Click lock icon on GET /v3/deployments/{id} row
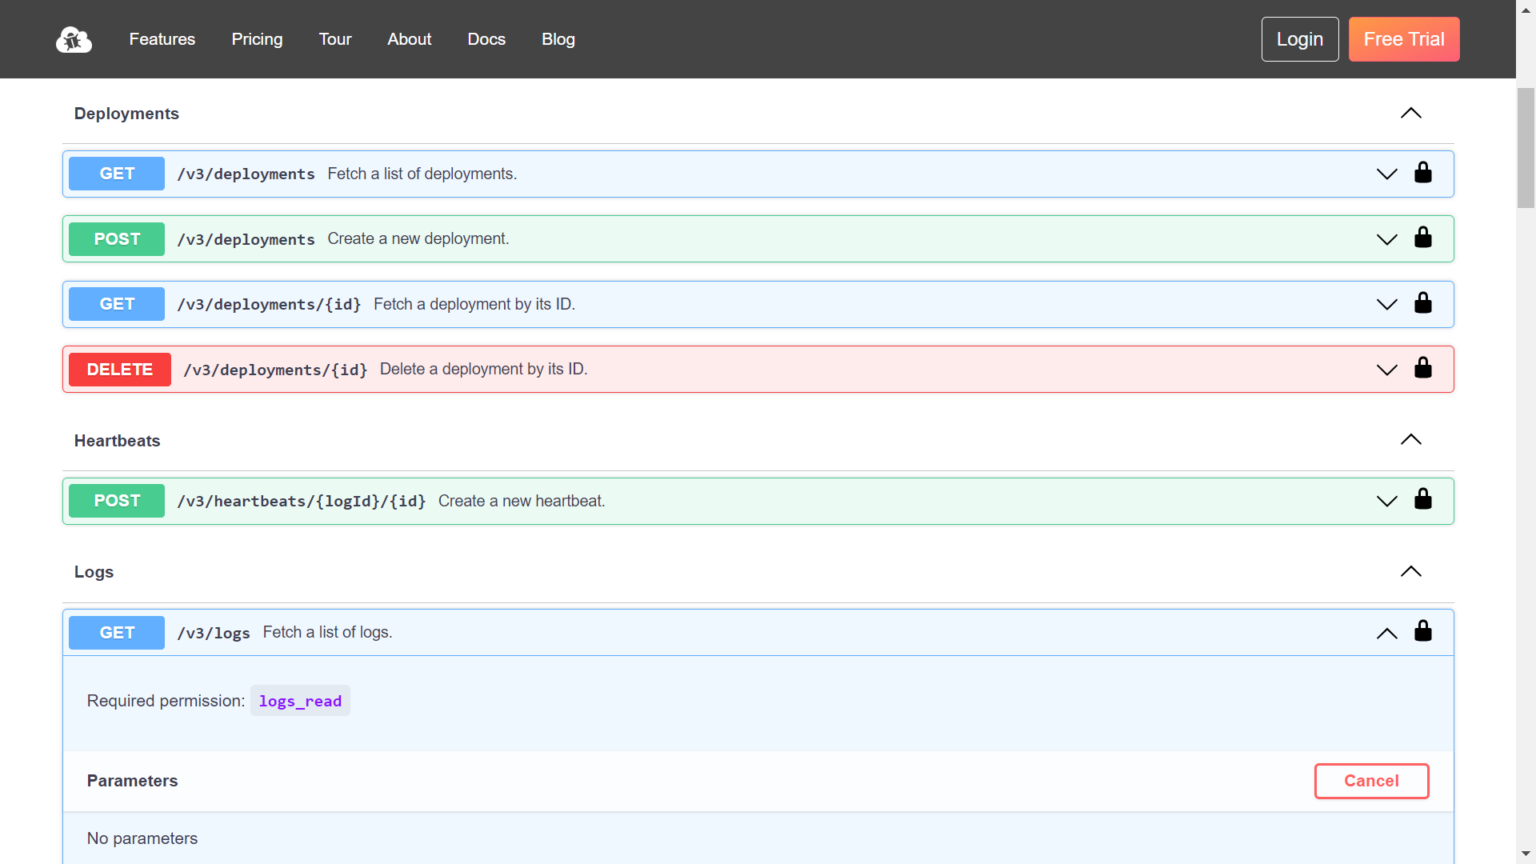 pyautogui.click(x=1422, y=303)
